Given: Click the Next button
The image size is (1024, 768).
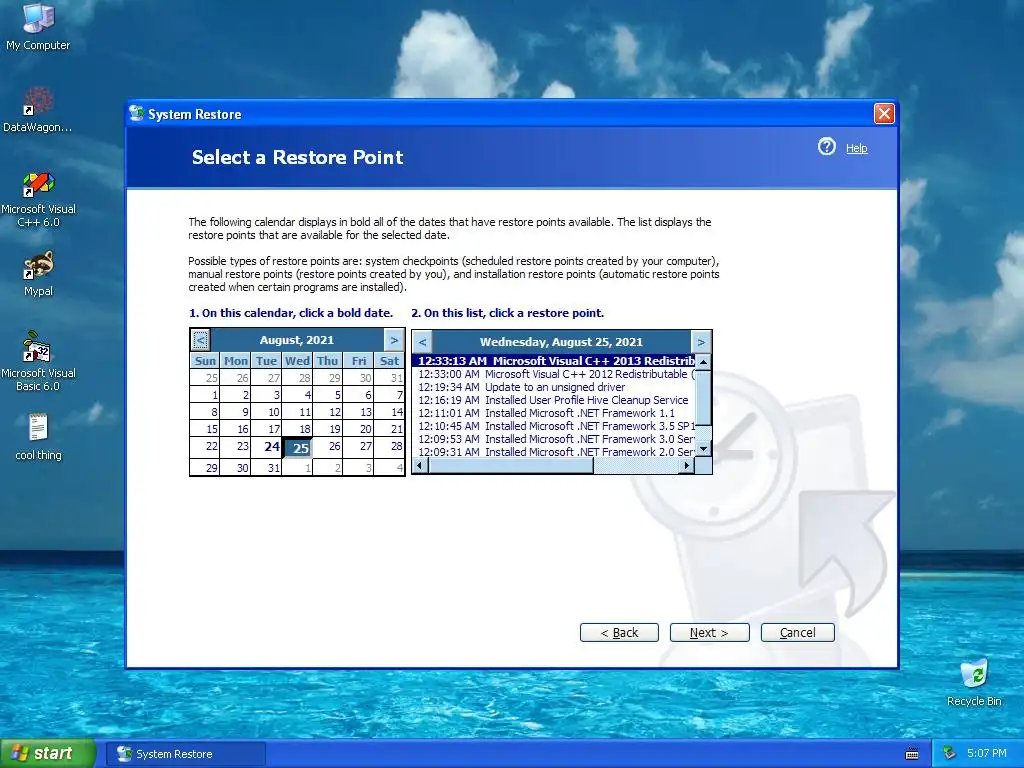Looking at the screenshot, I should 709,633.
